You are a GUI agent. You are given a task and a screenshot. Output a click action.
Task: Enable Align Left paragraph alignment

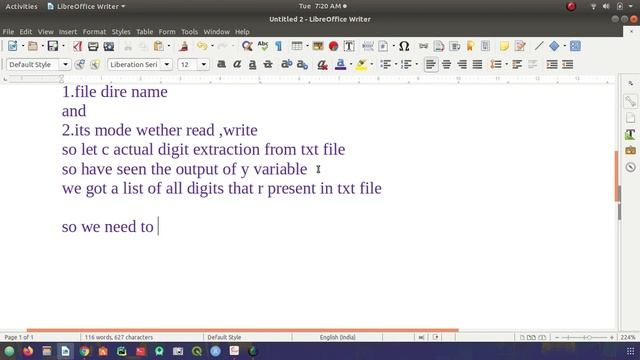tap(431, 64)
